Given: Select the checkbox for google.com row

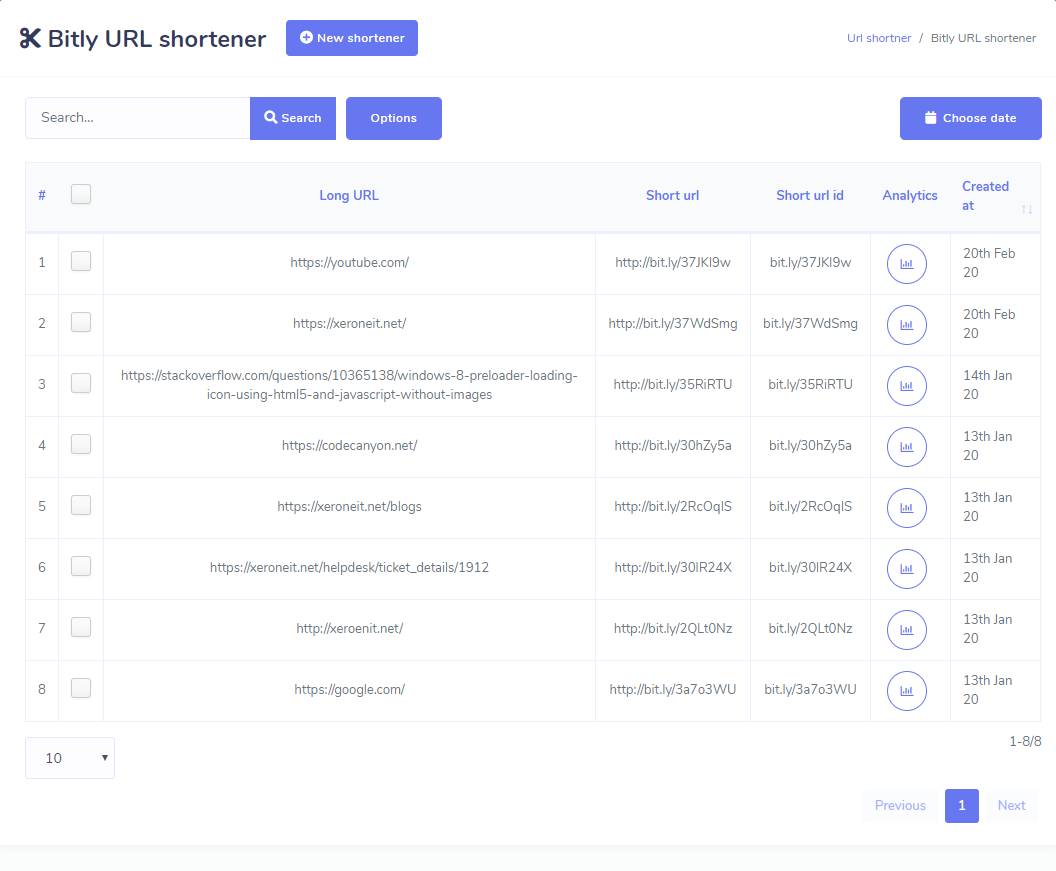Looking at the screenshot, I should pos(81,688).
